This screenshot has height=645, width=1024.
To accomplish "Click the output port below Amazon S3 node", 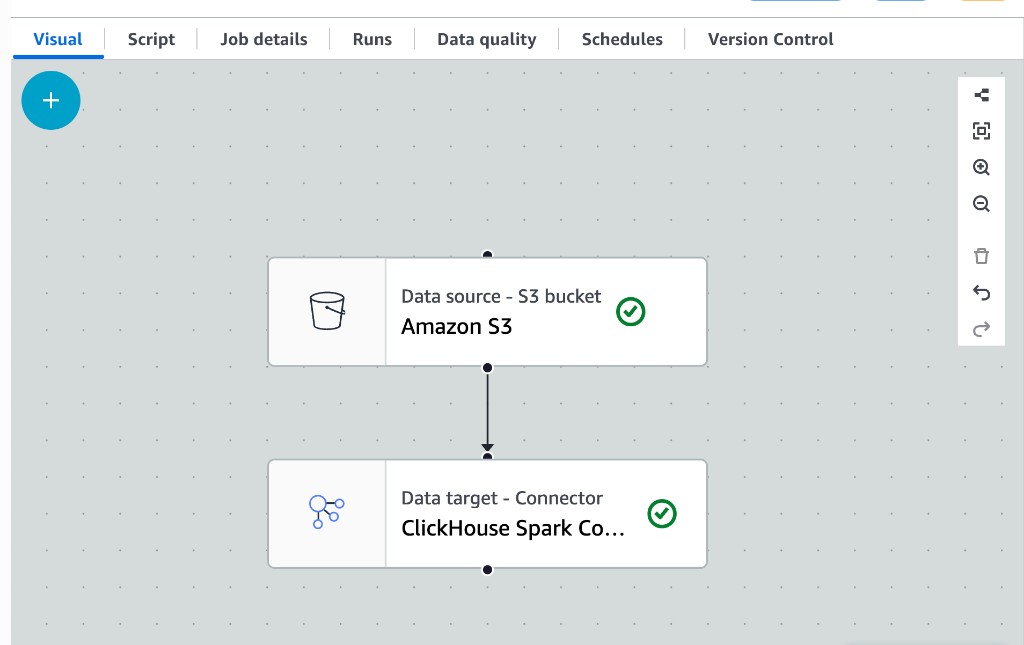I will [x=487, y=368].
